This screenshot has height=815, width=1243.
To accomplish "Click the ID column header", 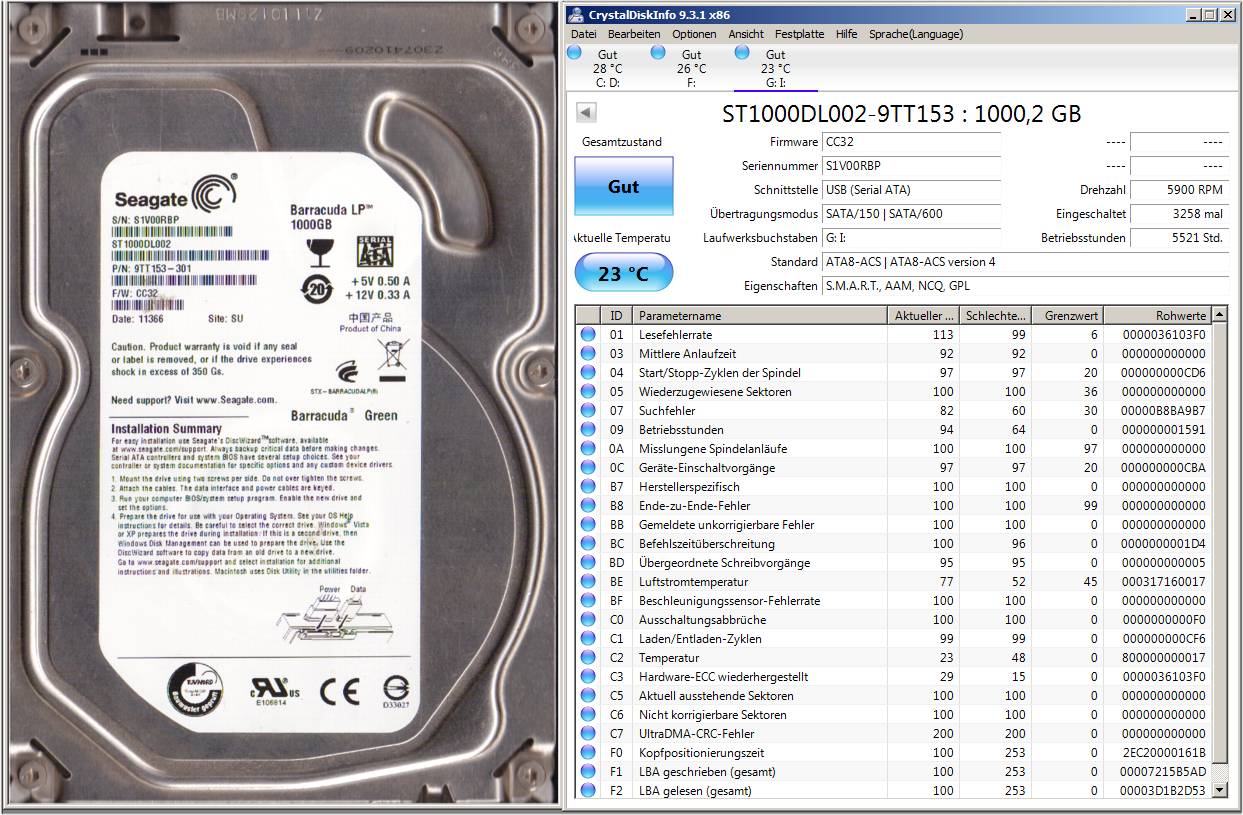I will tap(618, 315).
